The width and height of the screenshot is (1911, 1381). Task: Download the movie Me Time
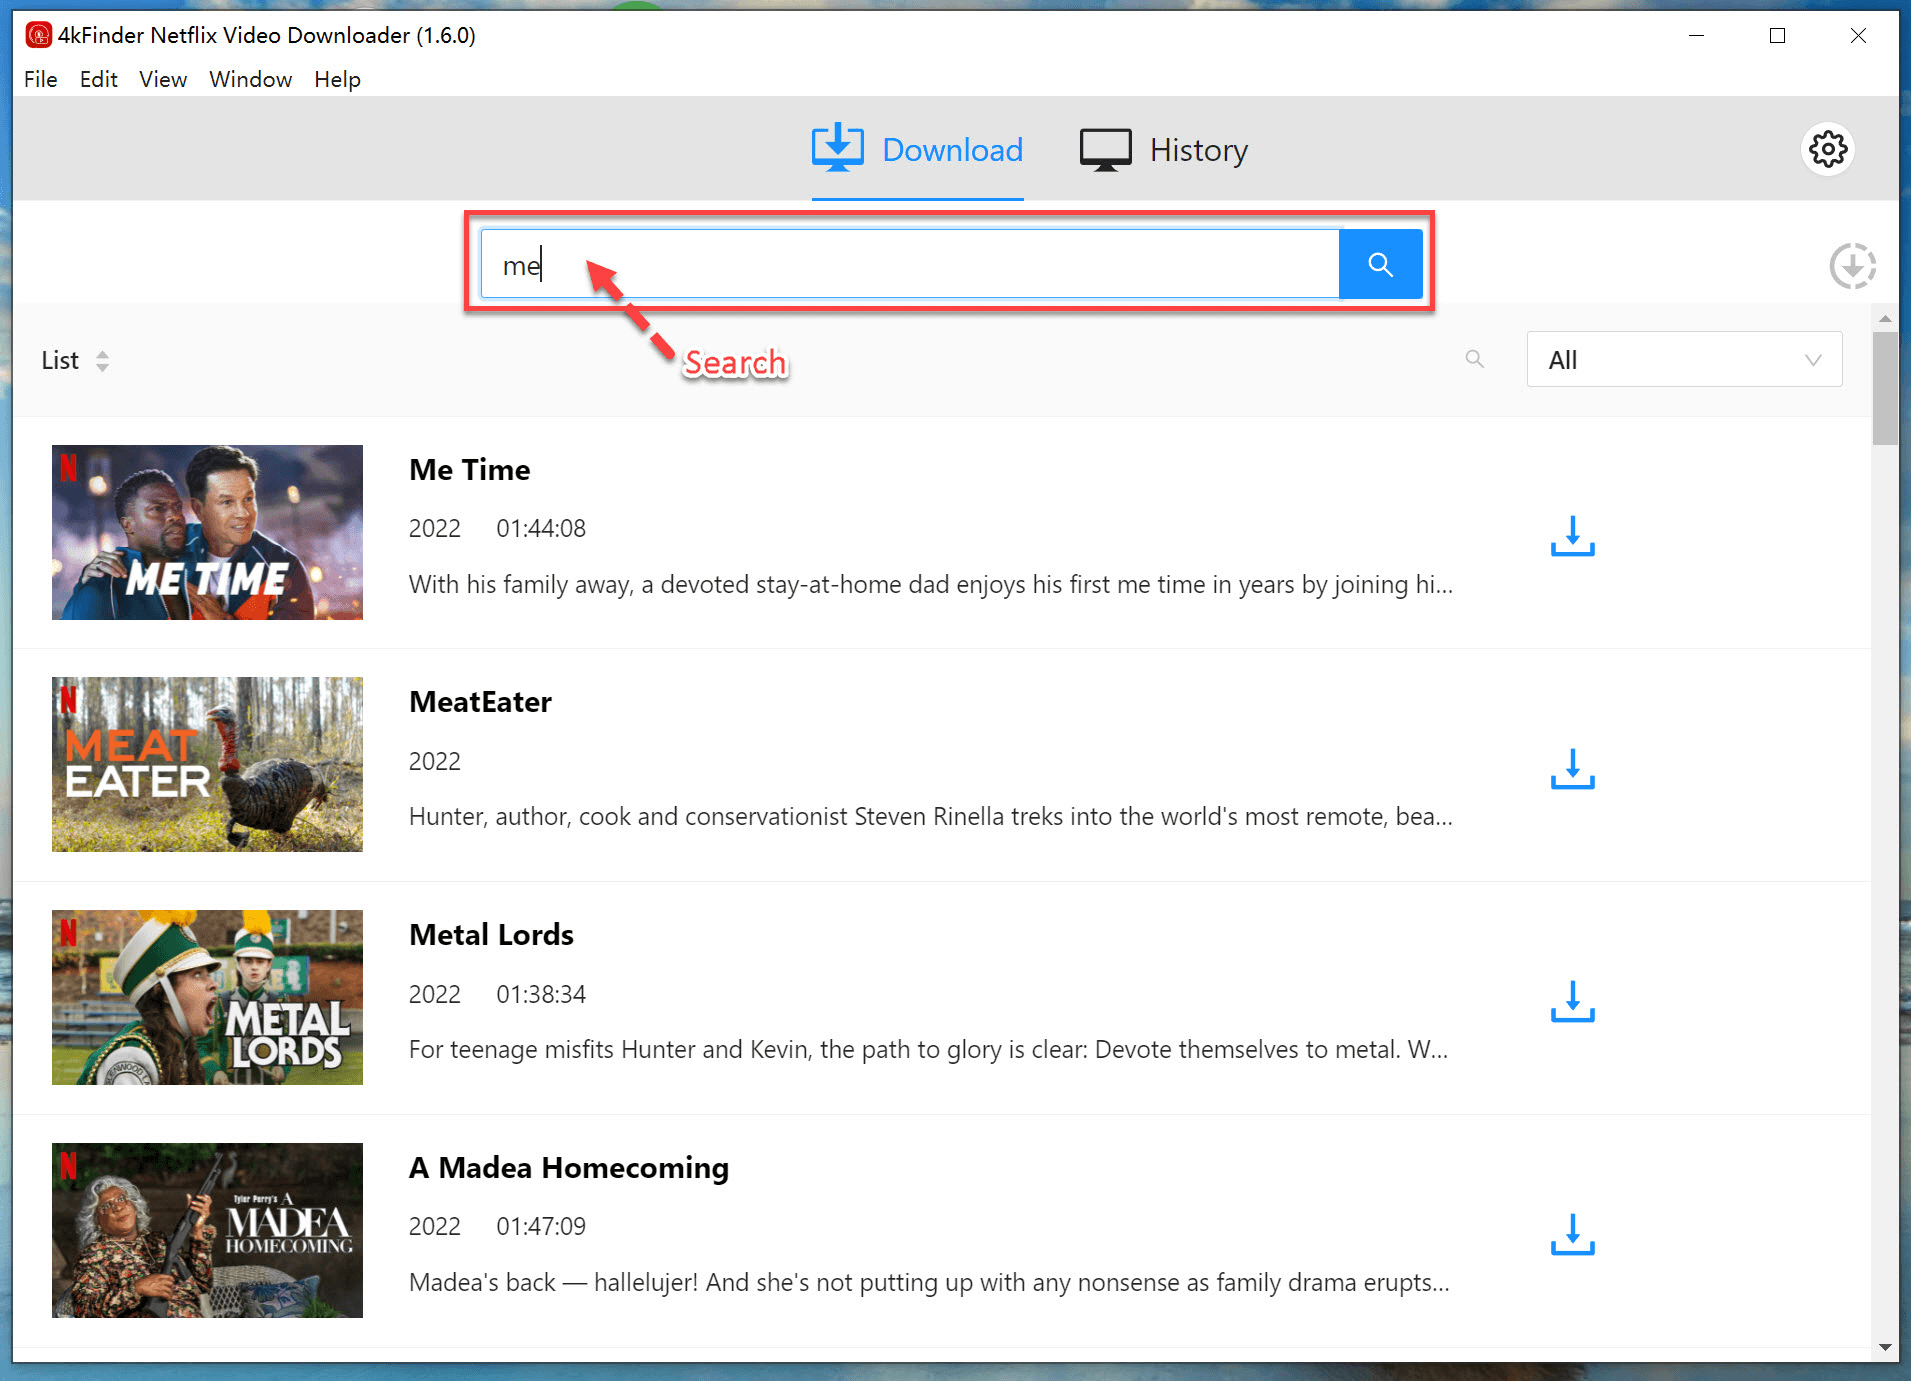pyautogui.click(x=1572, y=536)
